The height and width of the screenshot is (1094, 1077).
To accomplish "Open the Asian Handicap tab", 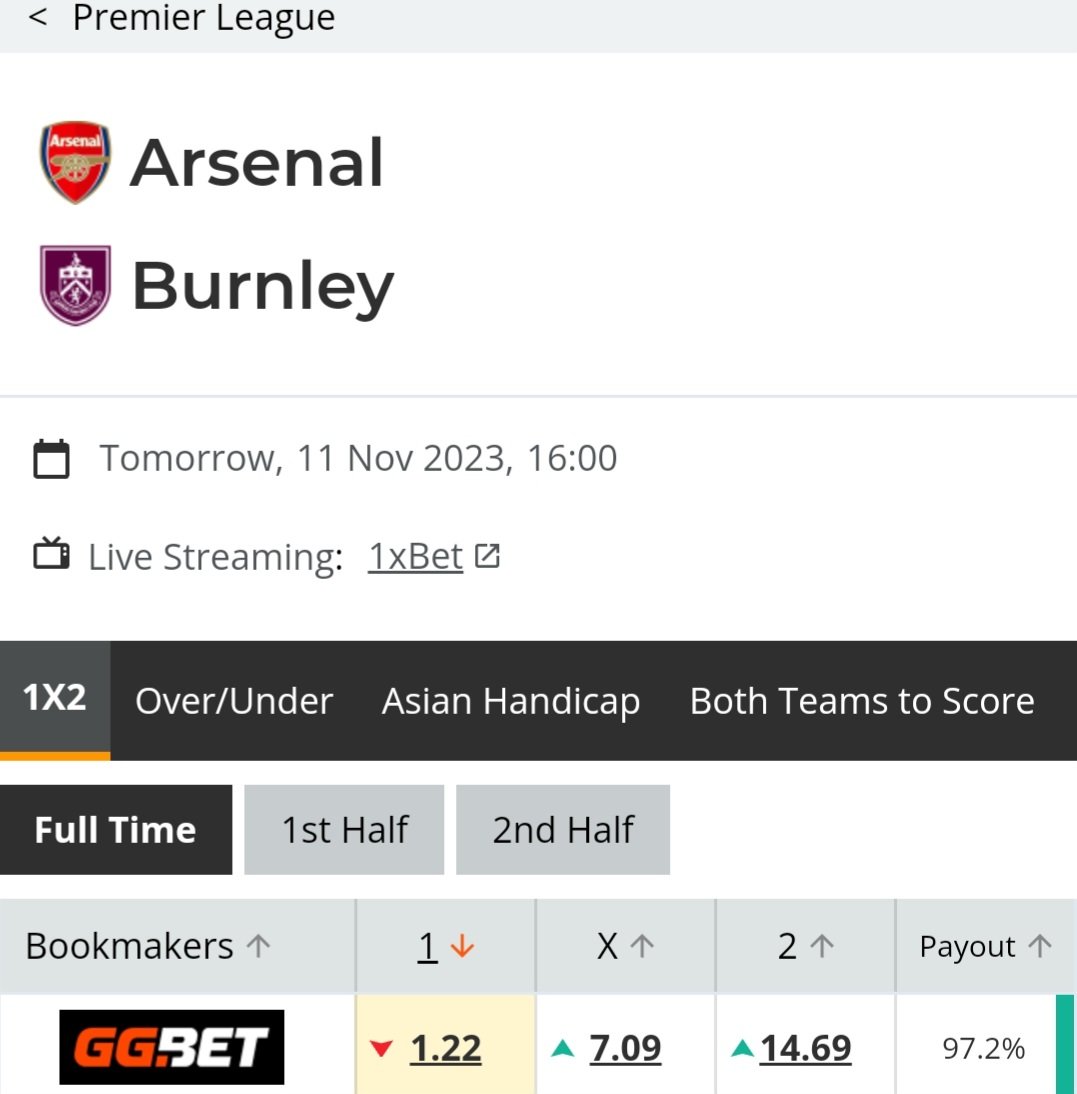I will [511, 700].
